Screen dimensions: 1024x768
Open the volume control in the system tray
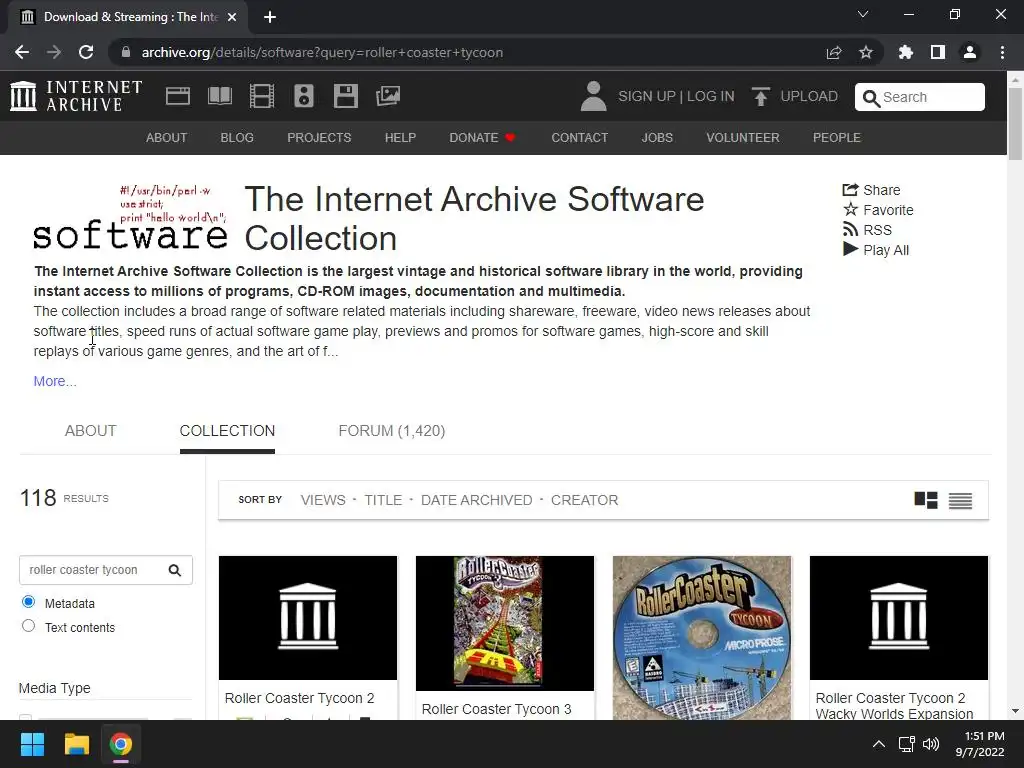pyautogui.click(x=931, y=744)
